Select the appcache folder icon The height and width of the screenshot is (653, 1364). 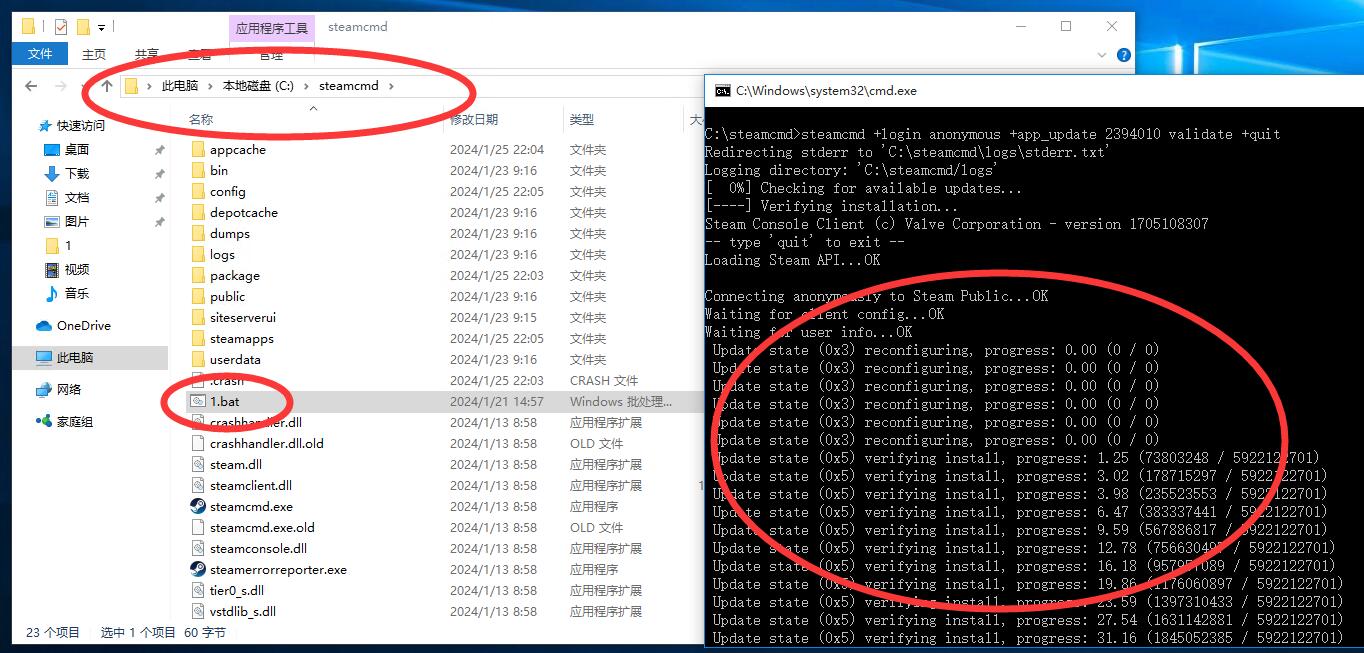pyautogui.click(x=198, y=150)
